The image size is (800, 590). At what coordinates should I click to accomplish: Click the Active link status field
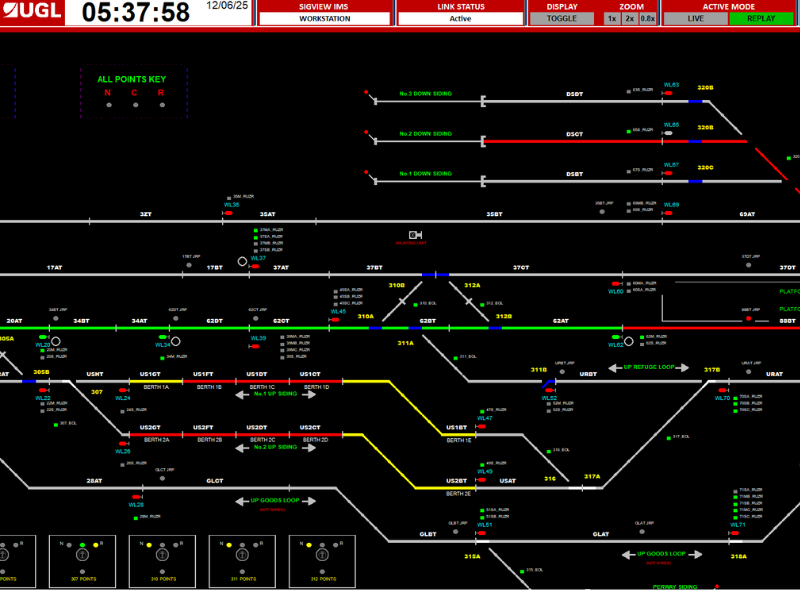(x=460, y=18)
